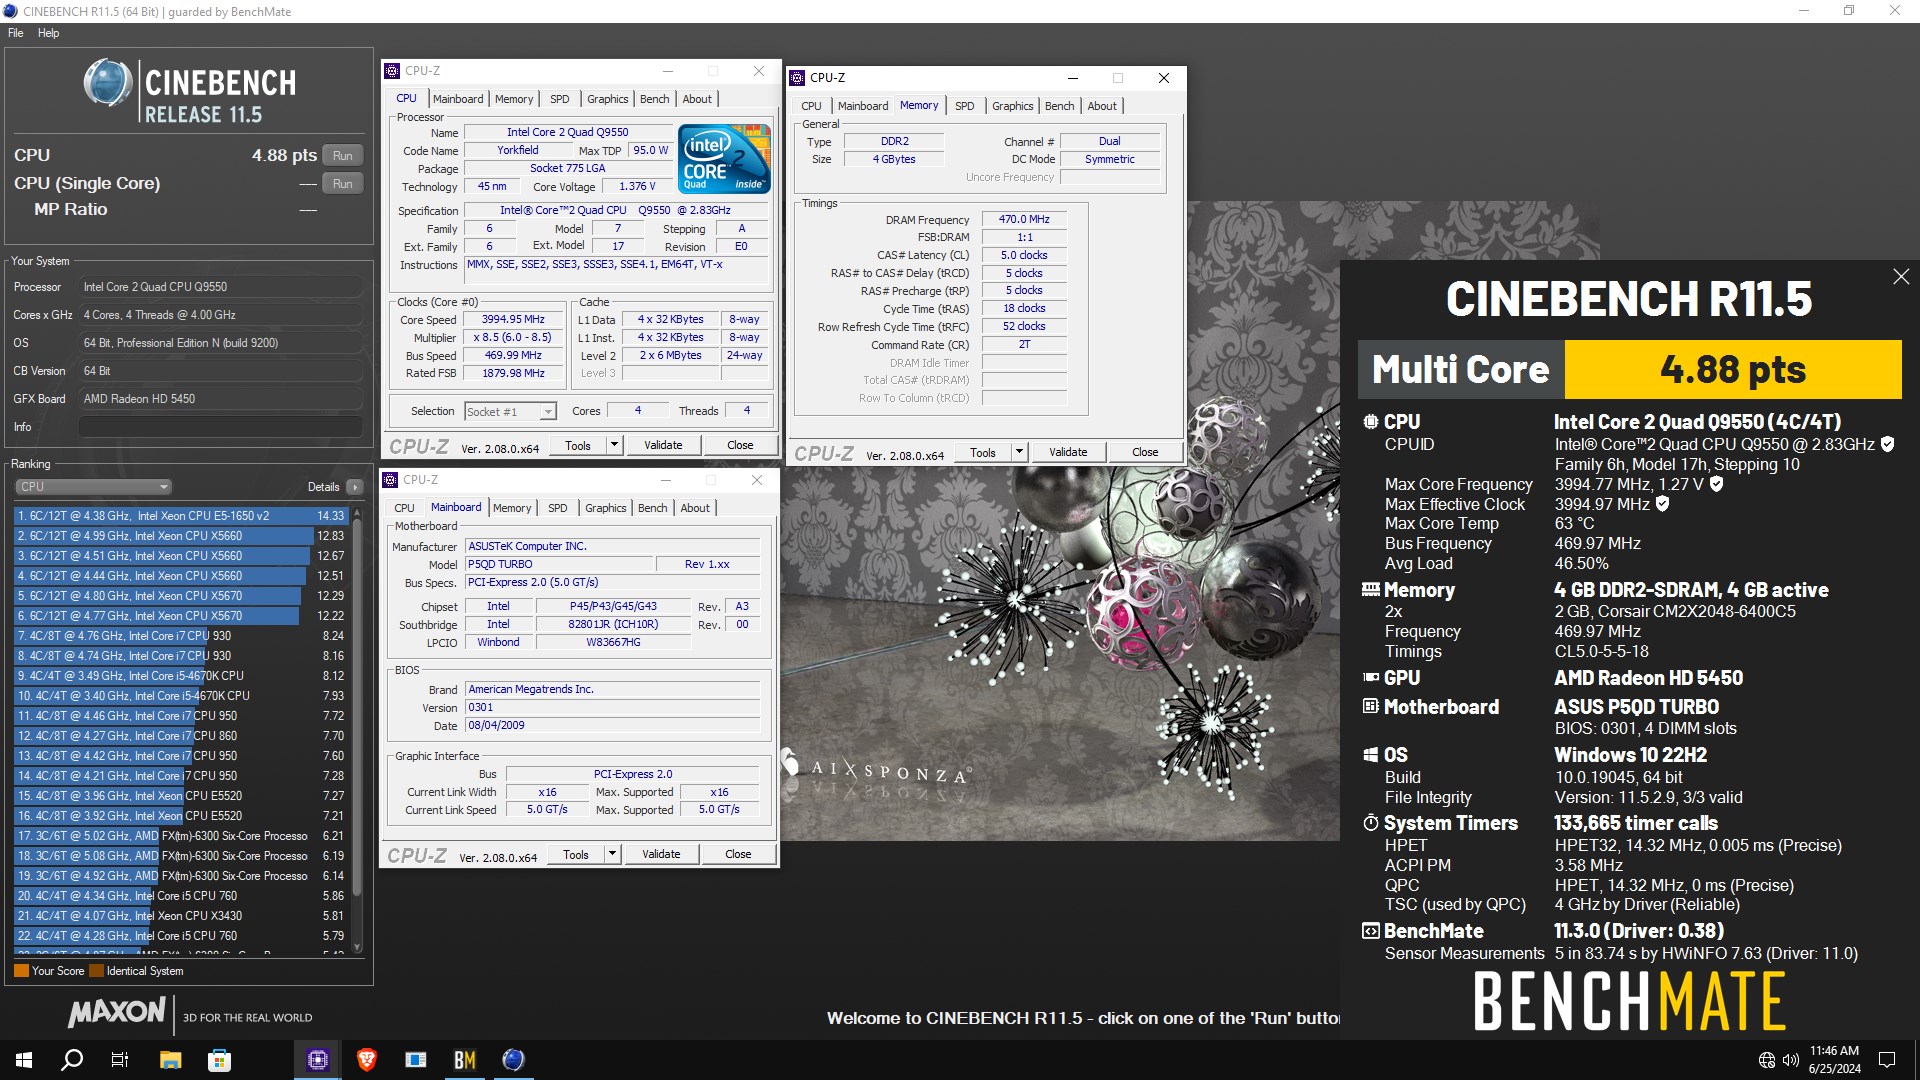
Task: Click BenchMate CPU chip icon
Action: click(x=1370, y=422)
